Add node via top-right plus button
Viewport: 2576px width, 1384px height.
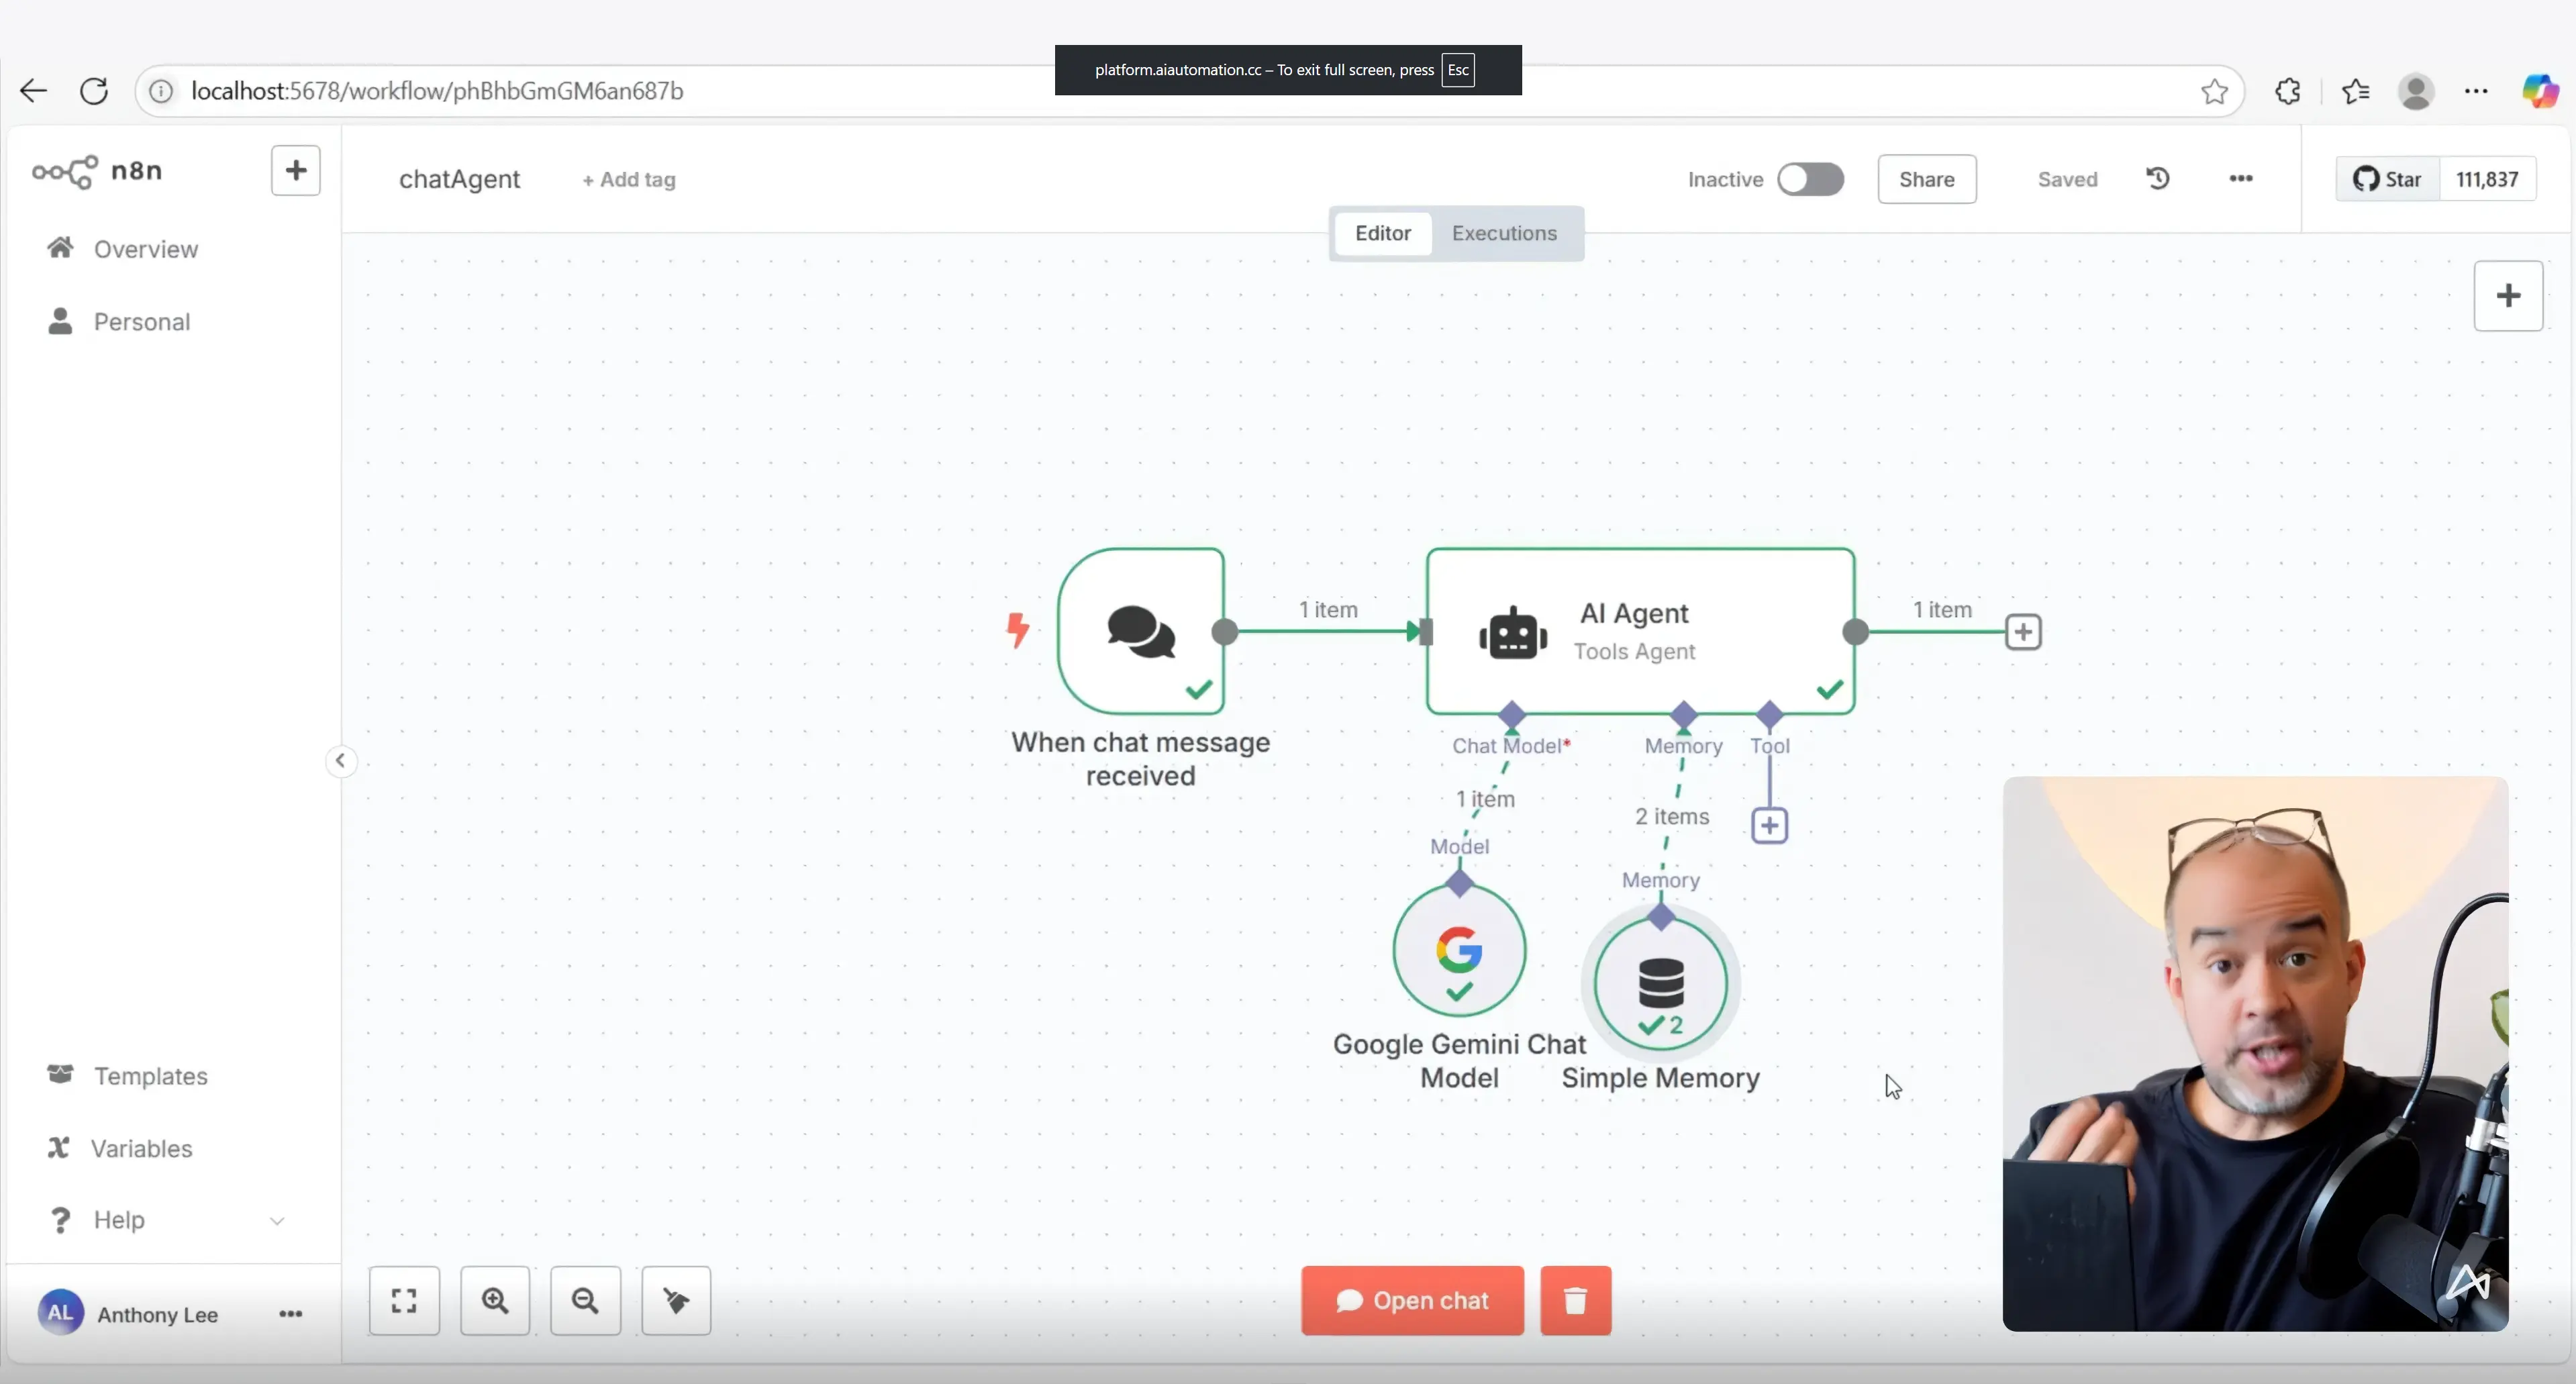(x=2508, y=296)
